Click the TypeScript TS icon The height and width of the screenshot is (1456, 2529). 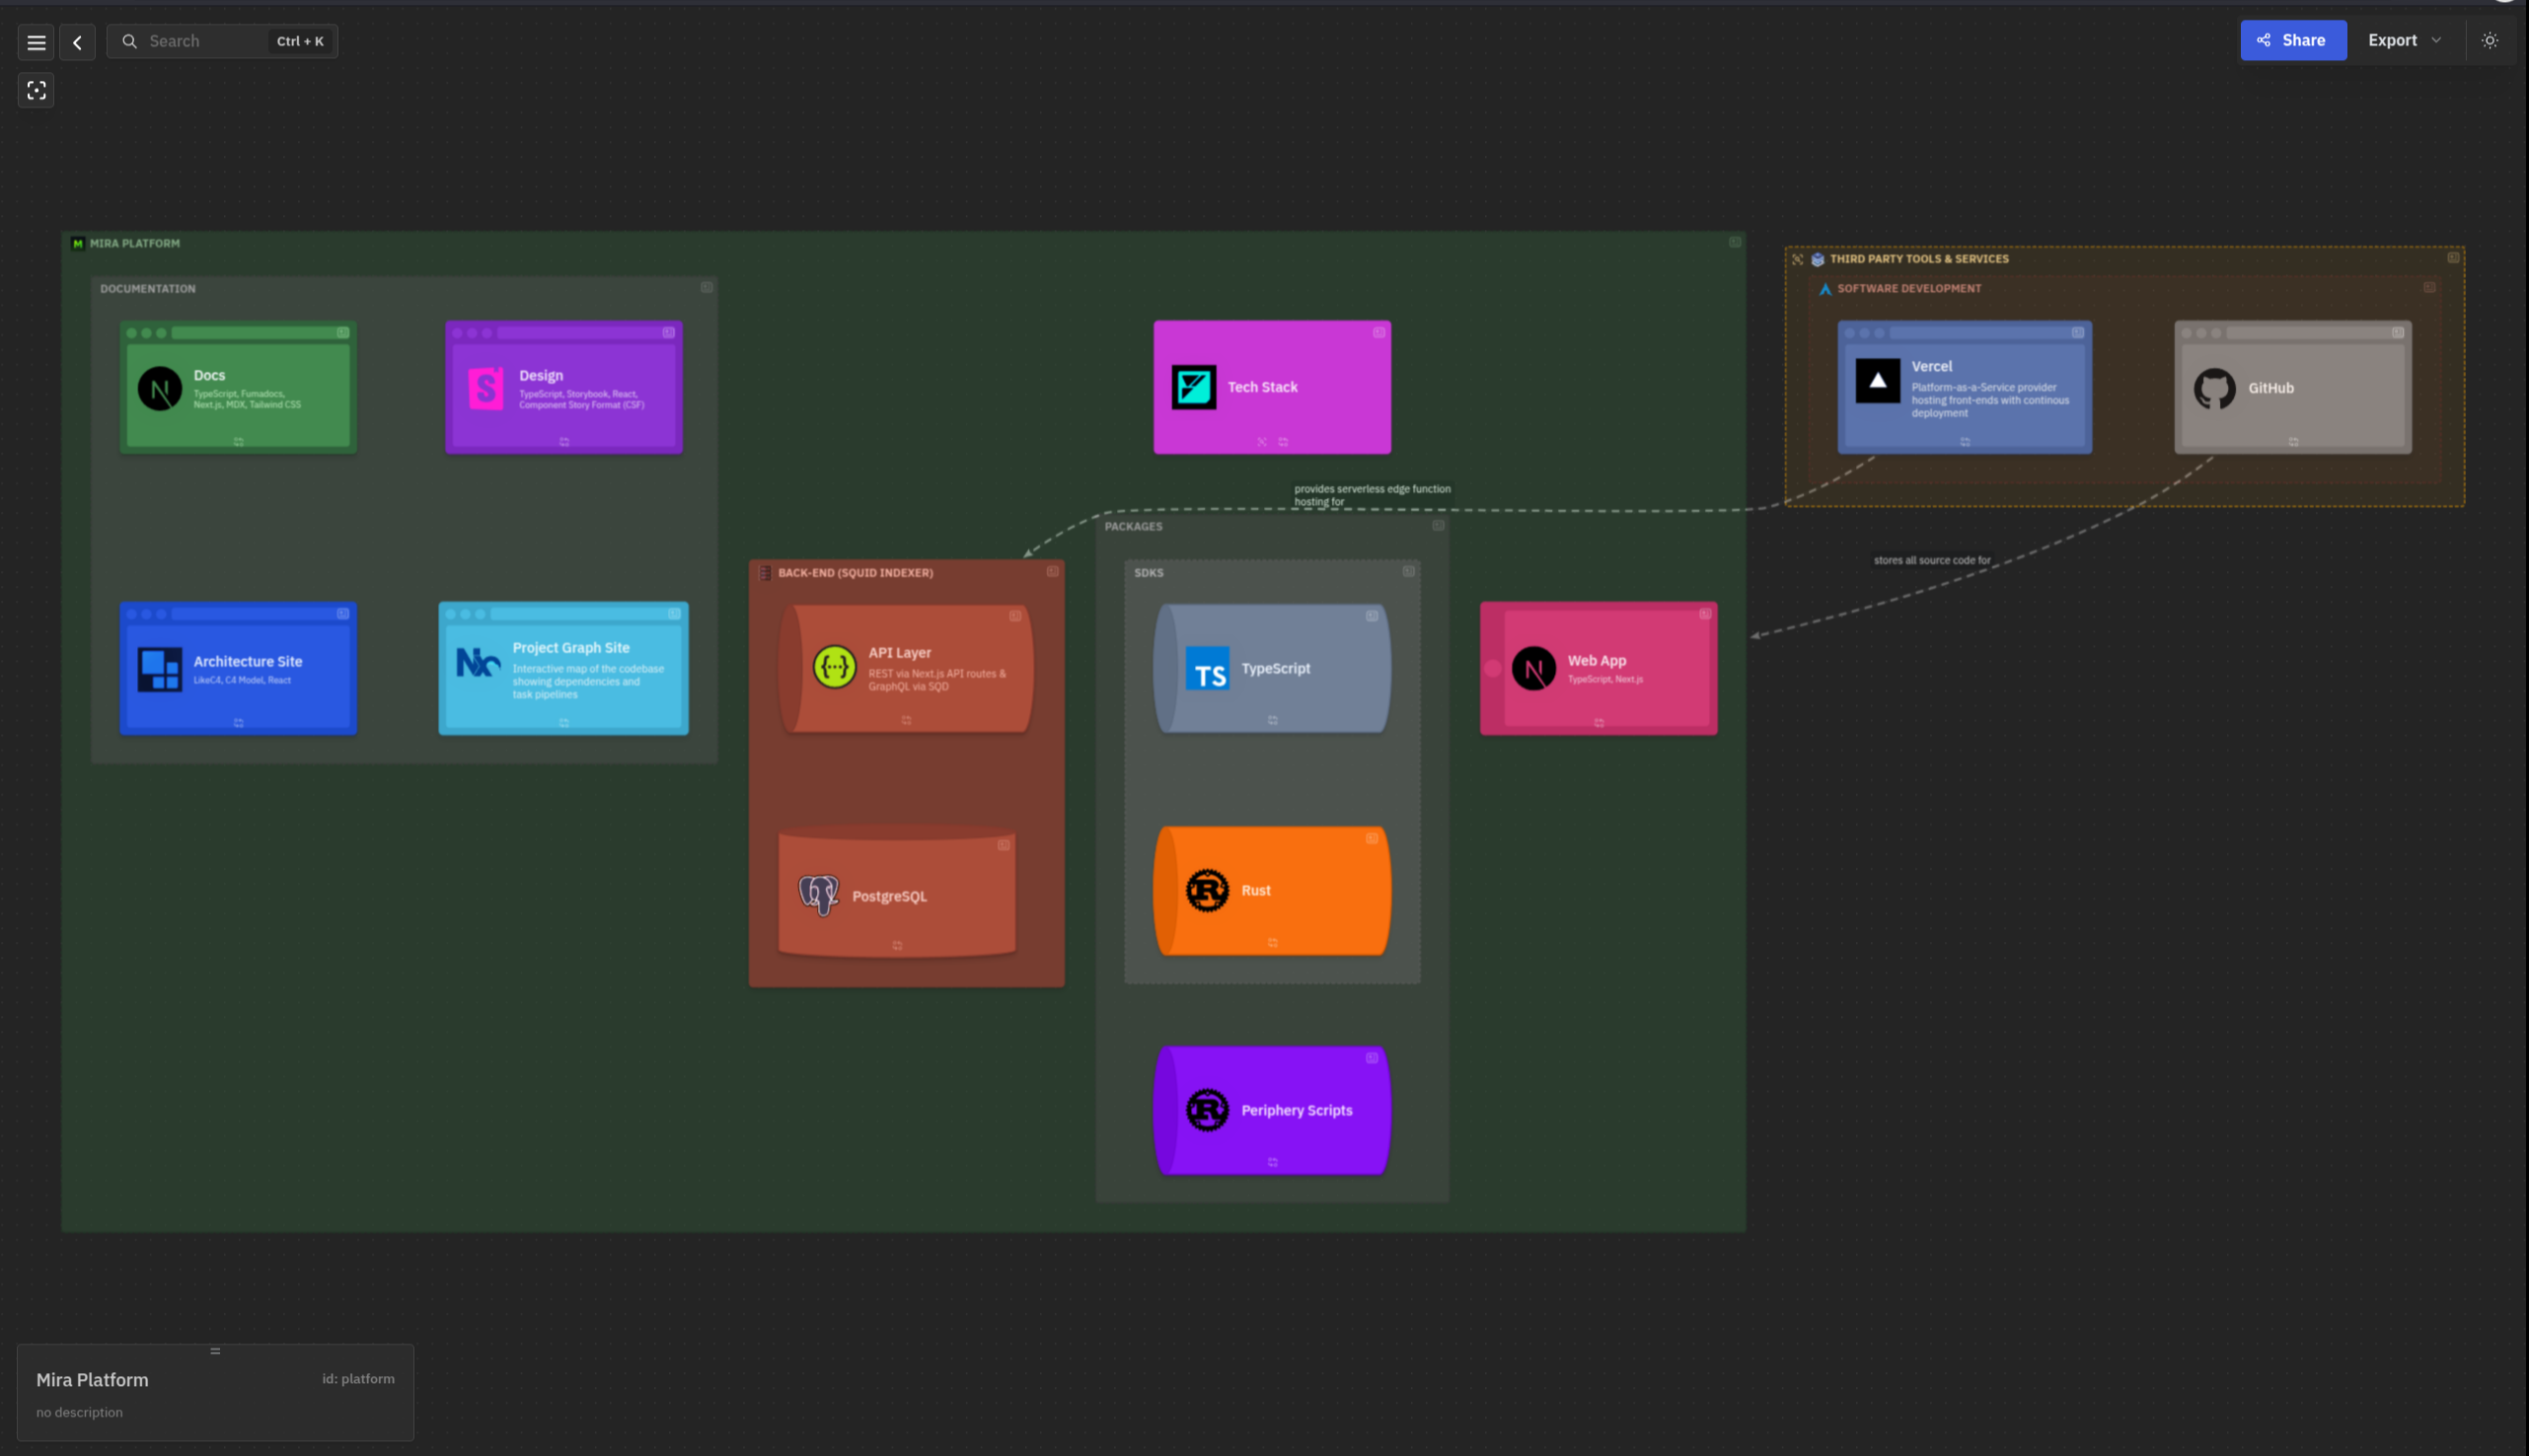1207,669
